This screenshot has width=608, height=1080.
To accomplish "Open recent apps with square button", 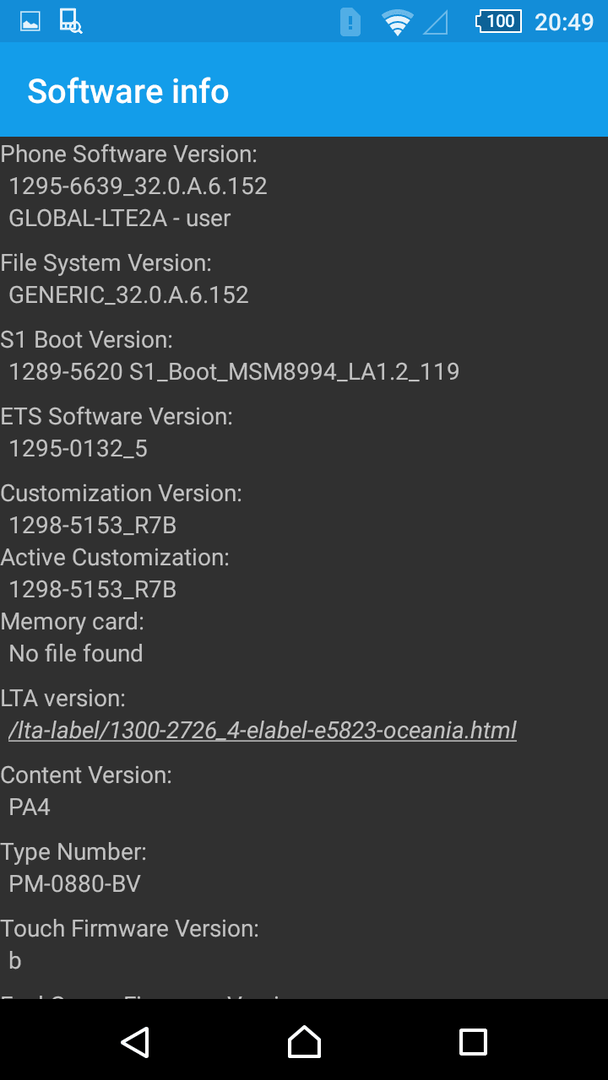I will click(x=472, y=1042).
